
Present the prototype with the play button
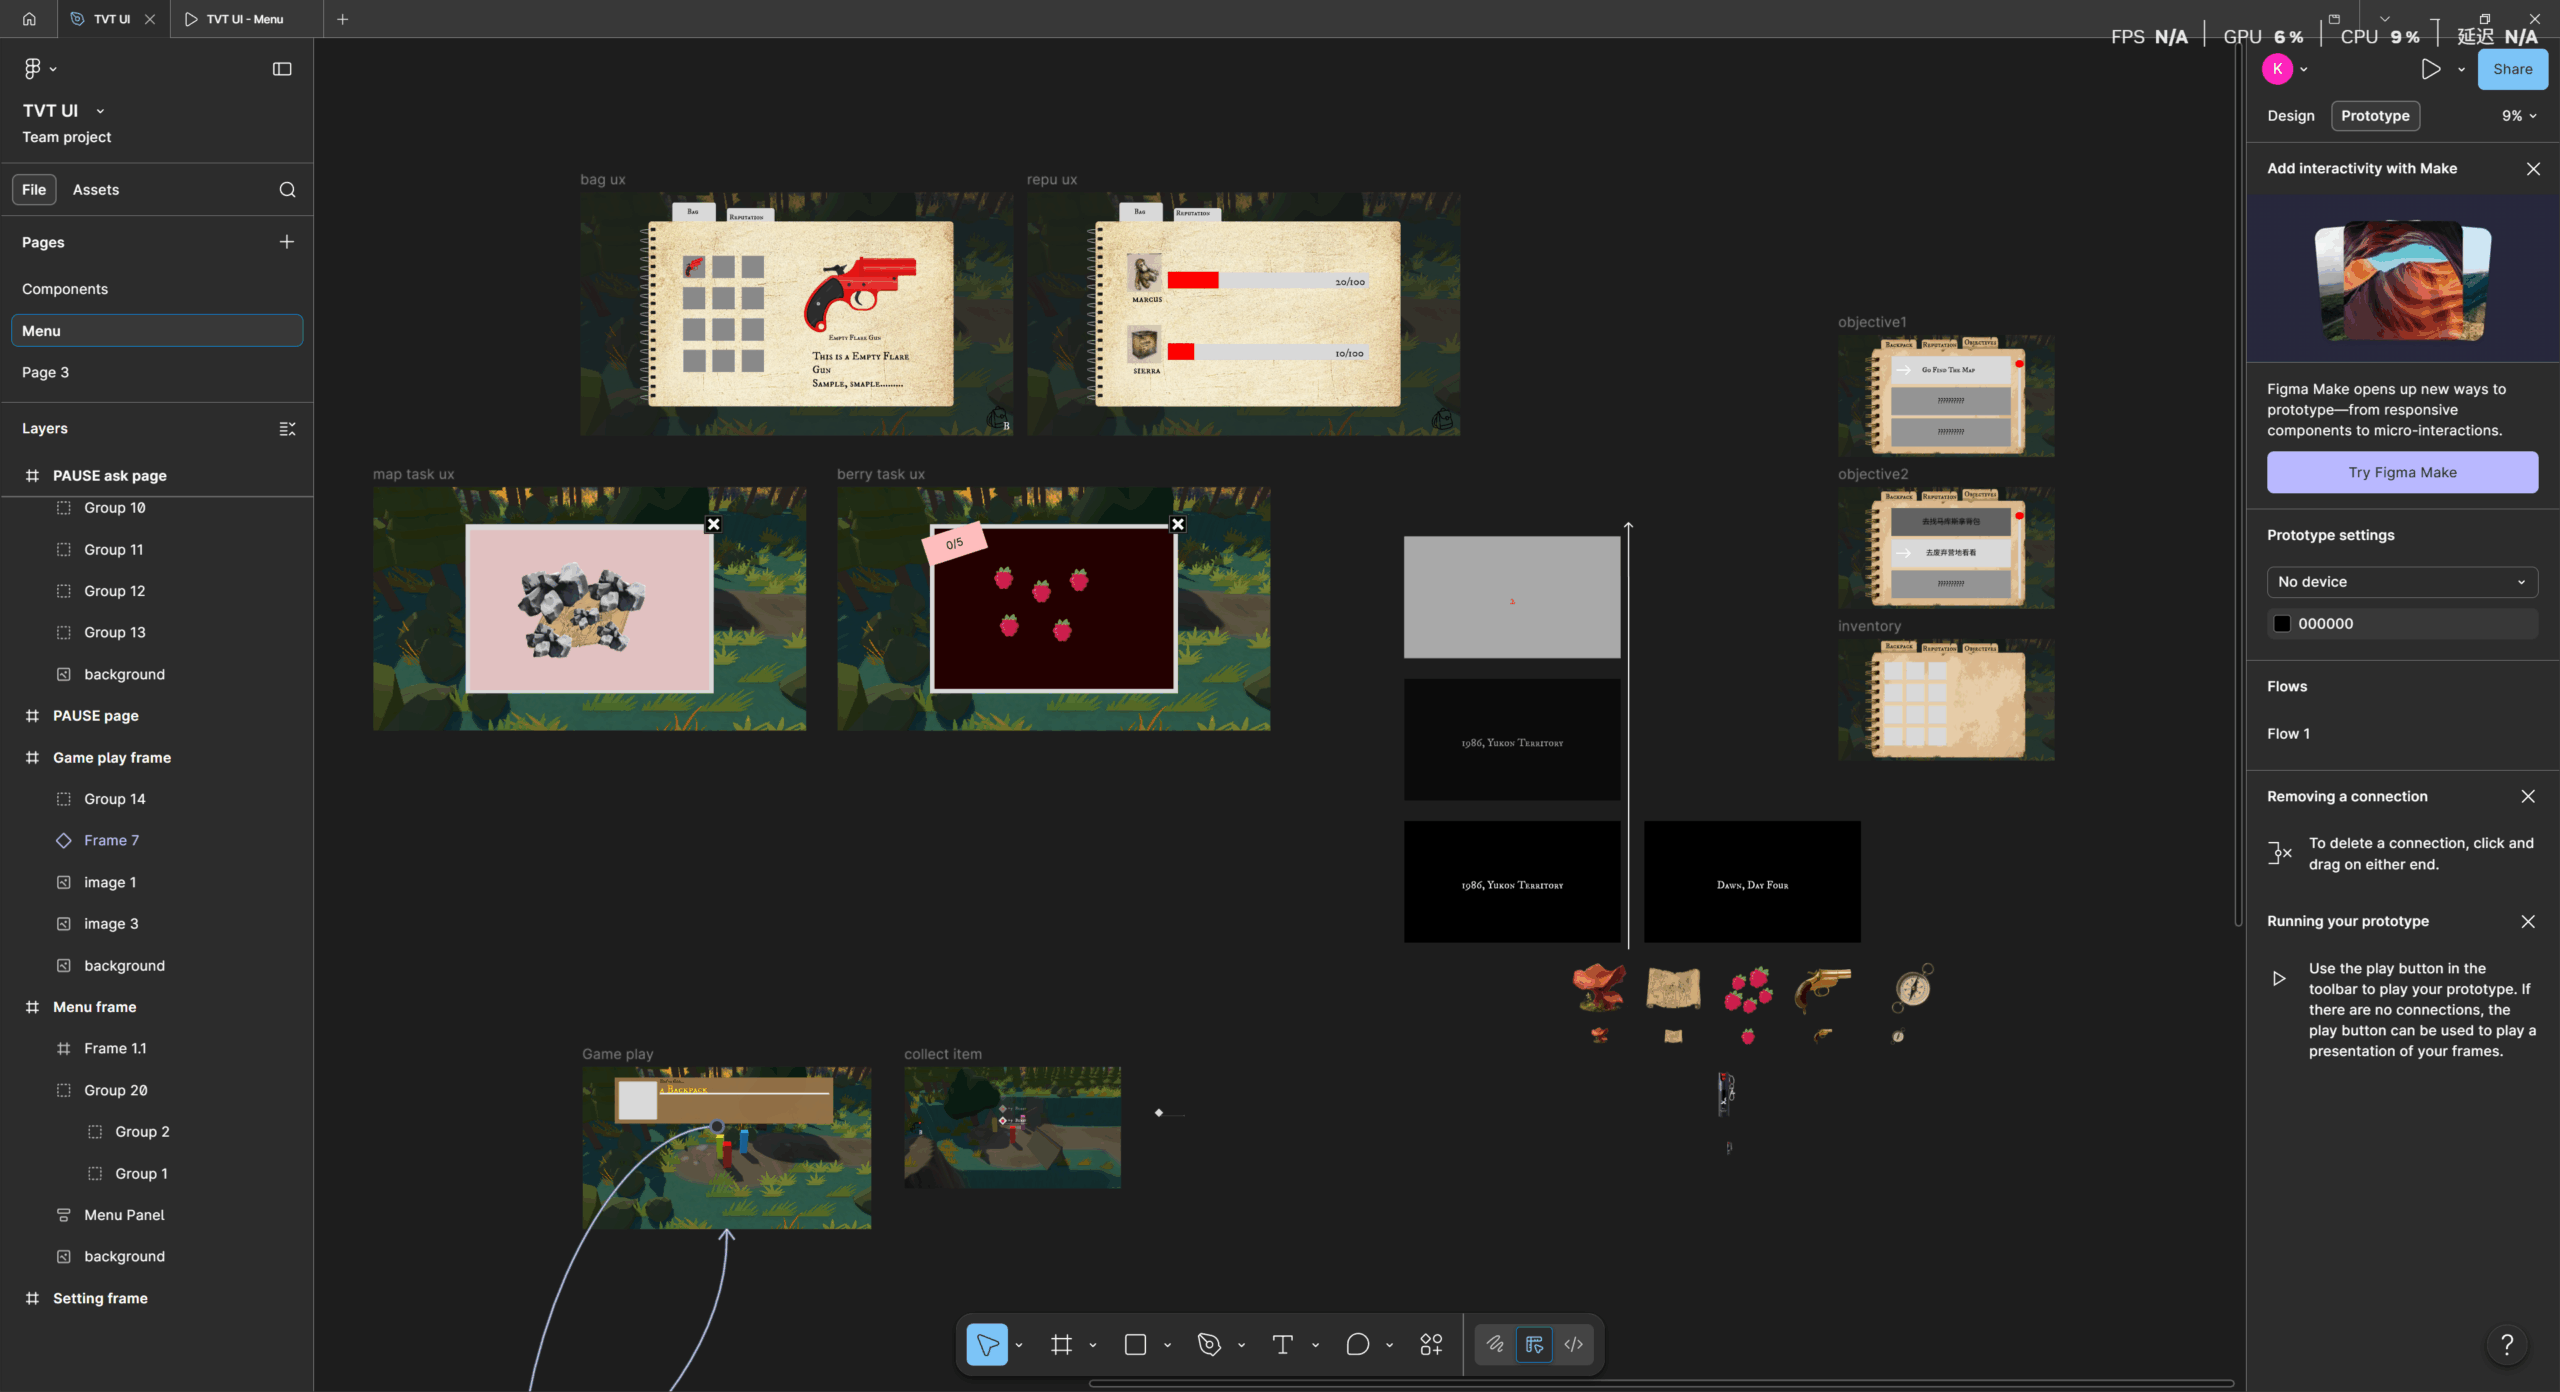tap(2431, 69)
